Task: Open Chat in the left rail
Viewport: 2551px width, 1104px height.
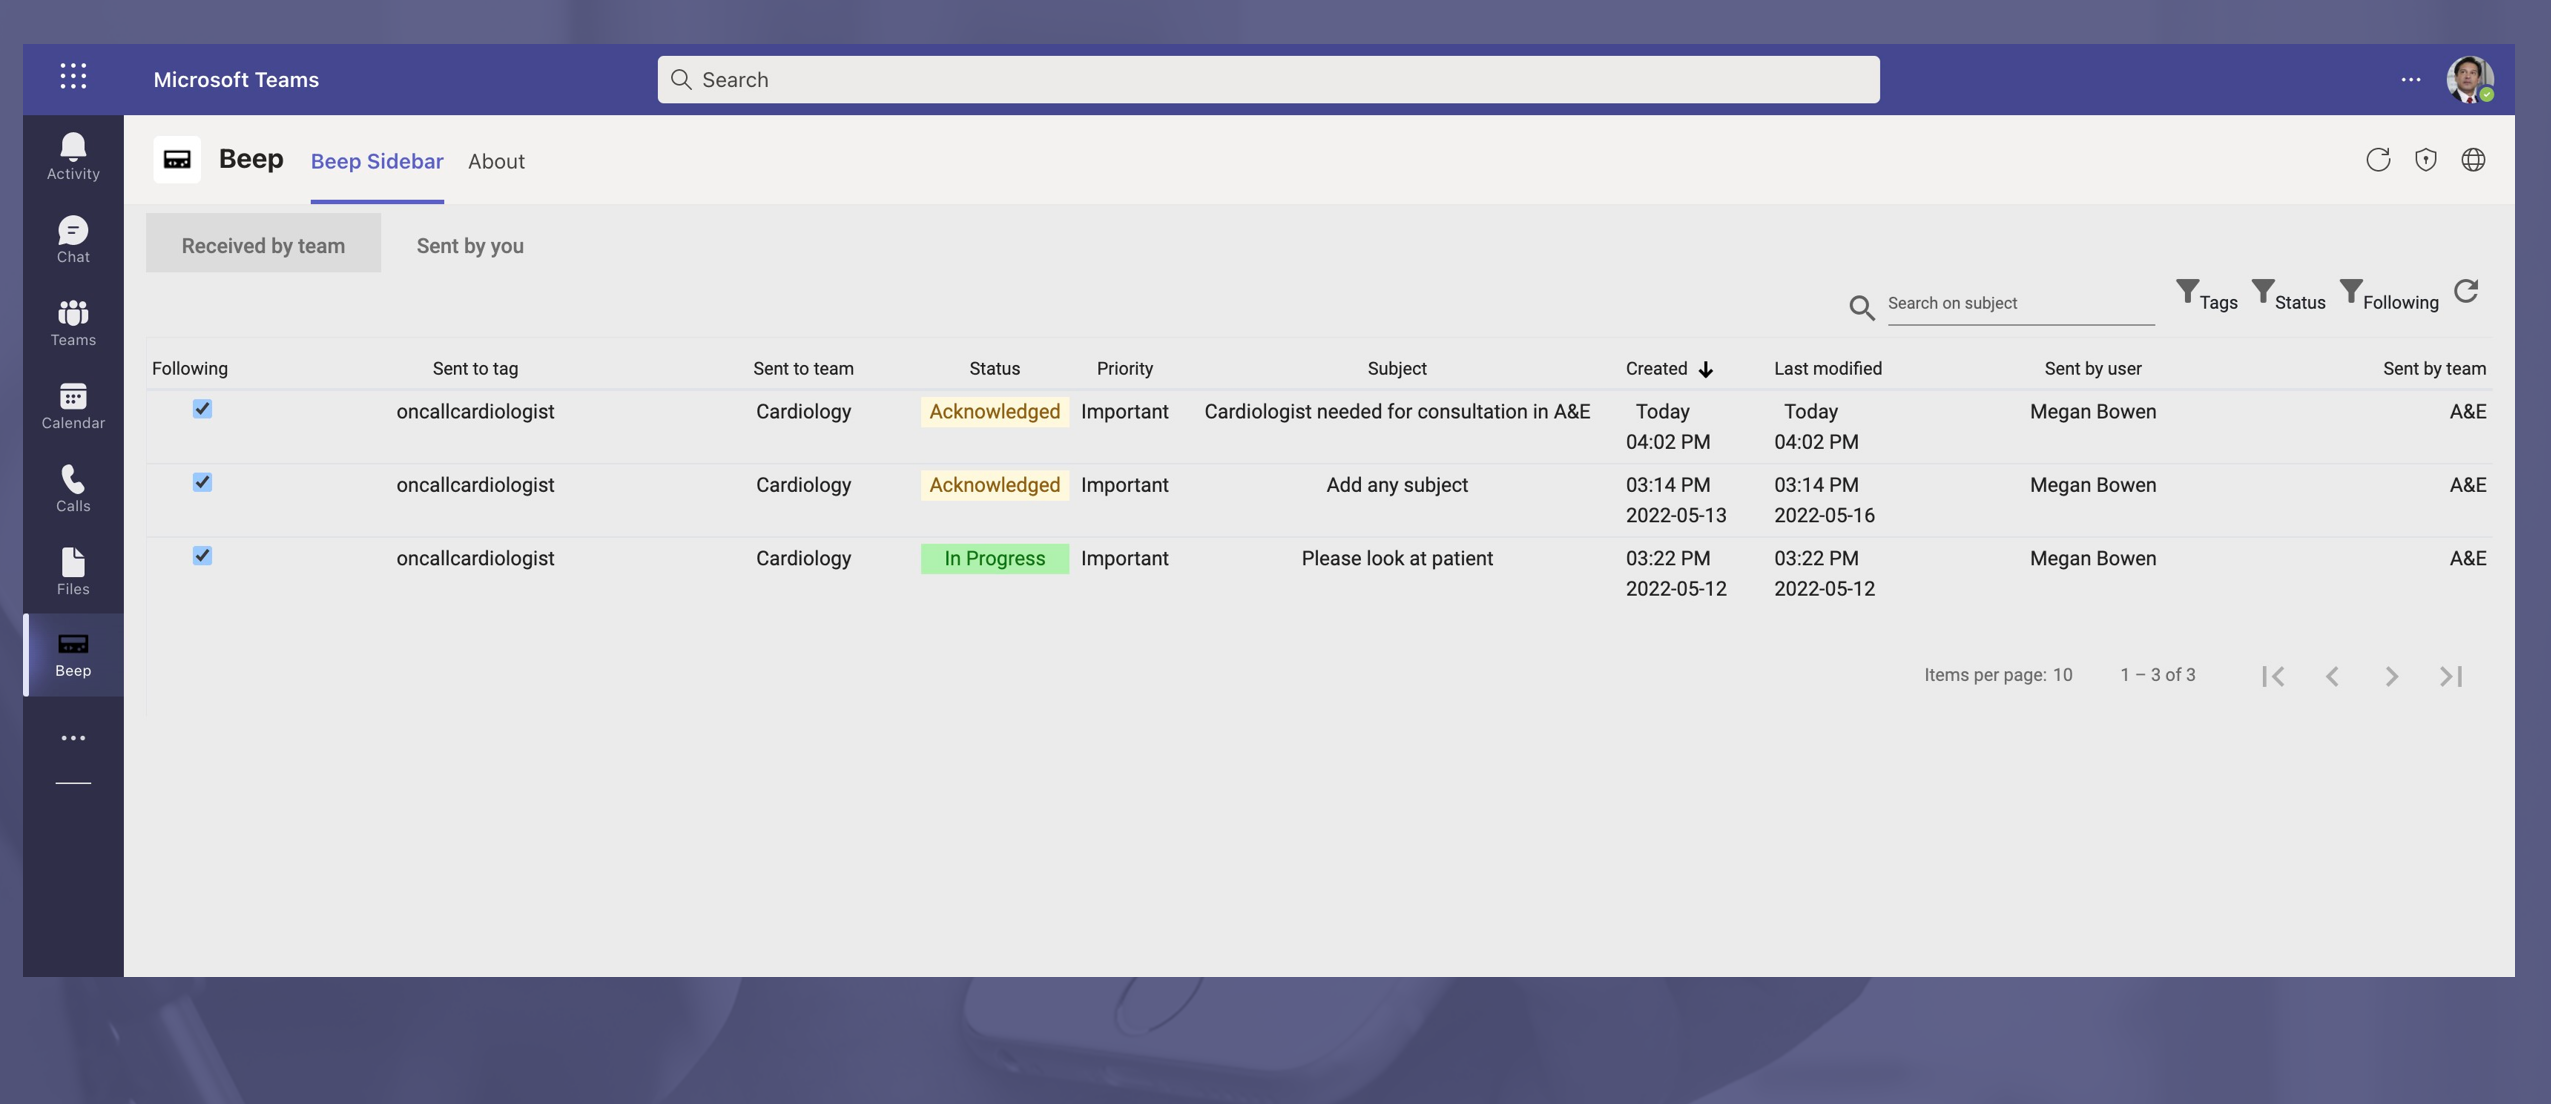Action: pos(73,239)
